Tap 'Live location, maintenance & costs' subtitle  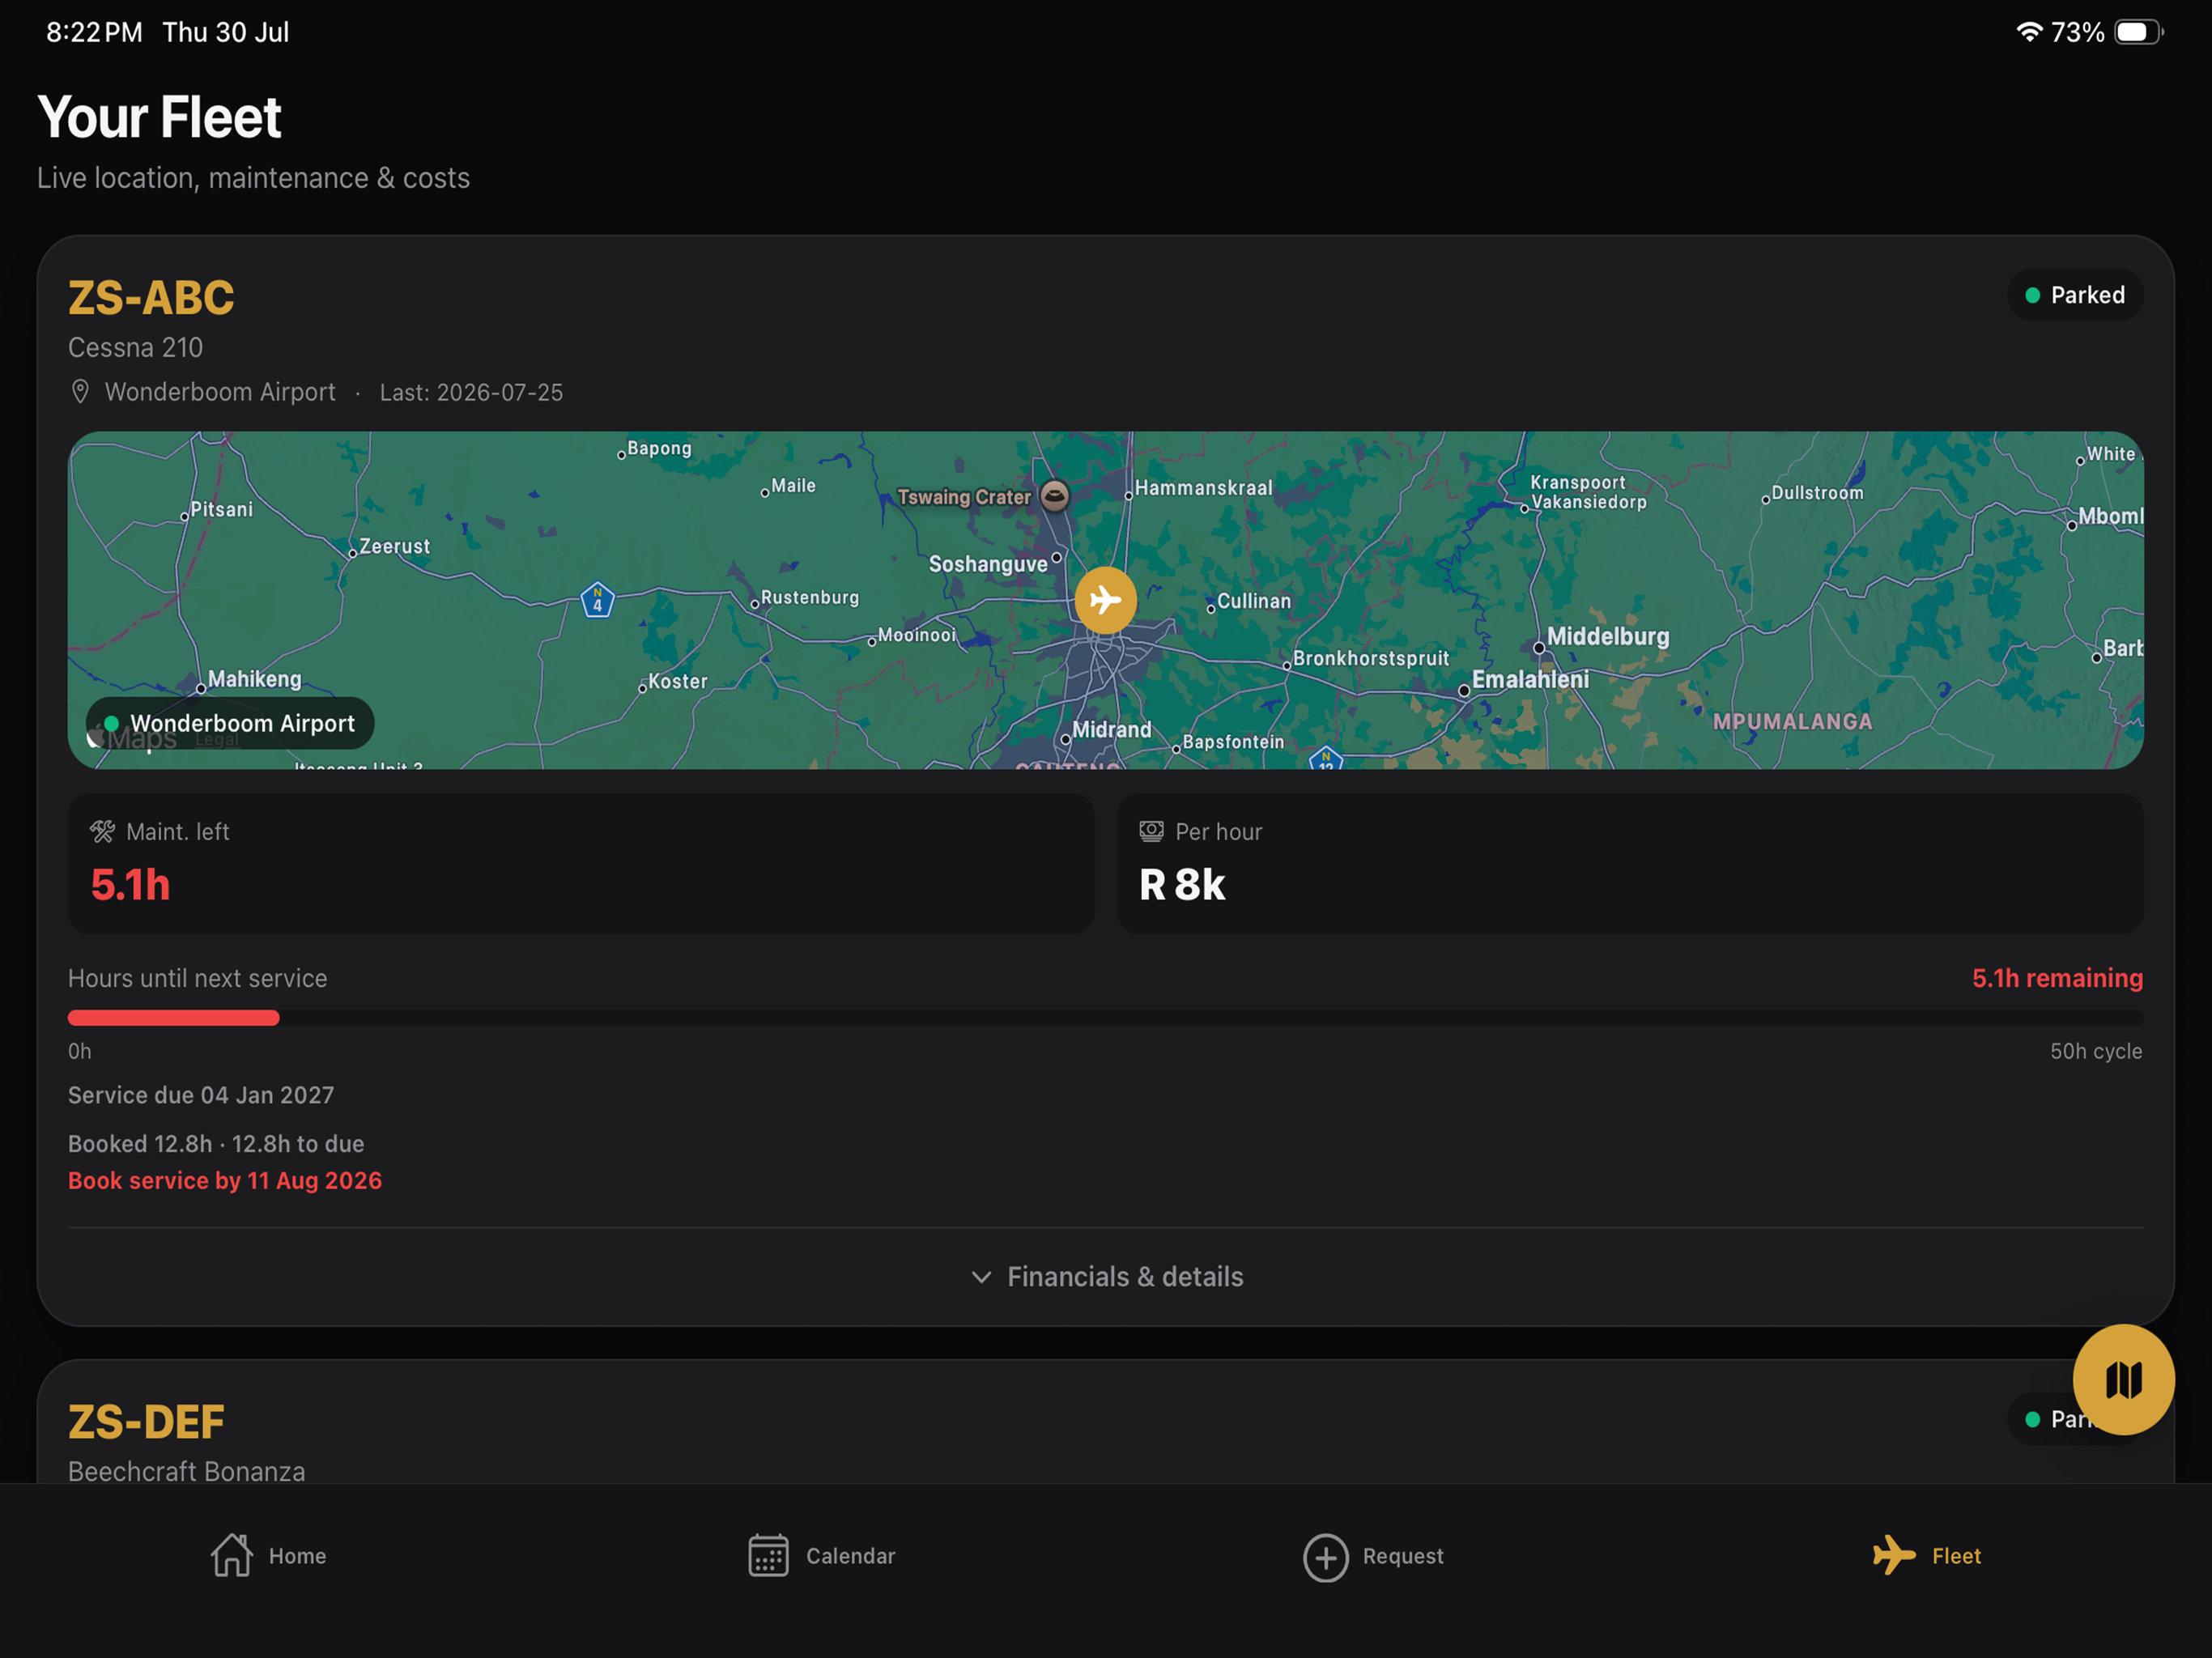[x=254, y=178]
